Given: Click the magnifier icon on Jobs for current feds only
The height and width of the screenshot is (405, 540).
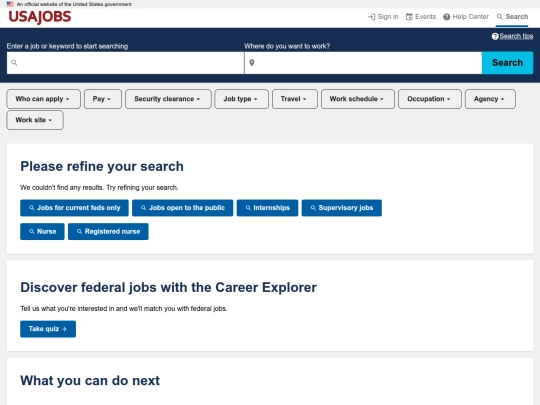Looking at the screenshot, I should pos(32,208).
